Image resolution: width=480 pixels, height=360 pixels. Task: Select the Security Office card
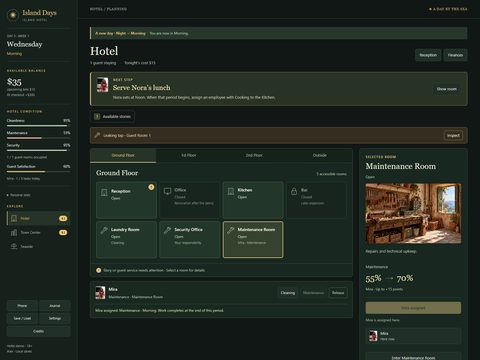189,239
